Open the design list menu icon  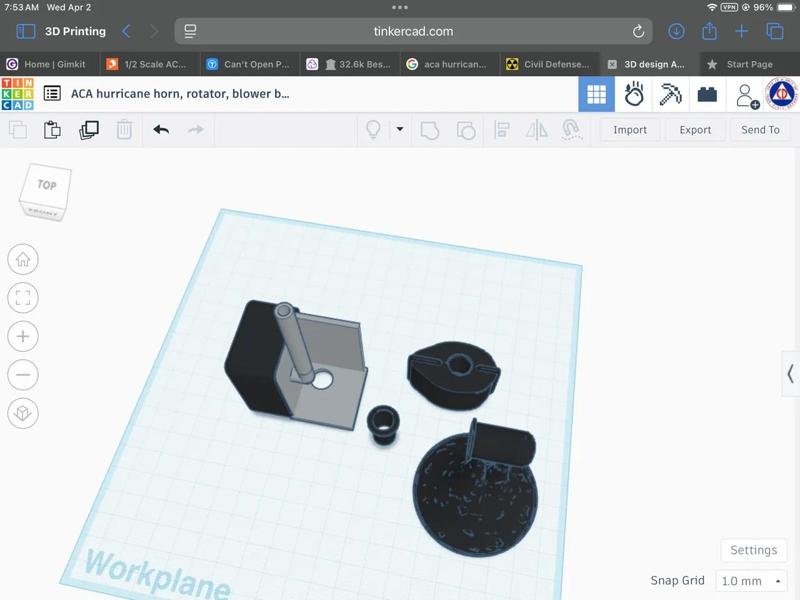(x=52, y=93)
